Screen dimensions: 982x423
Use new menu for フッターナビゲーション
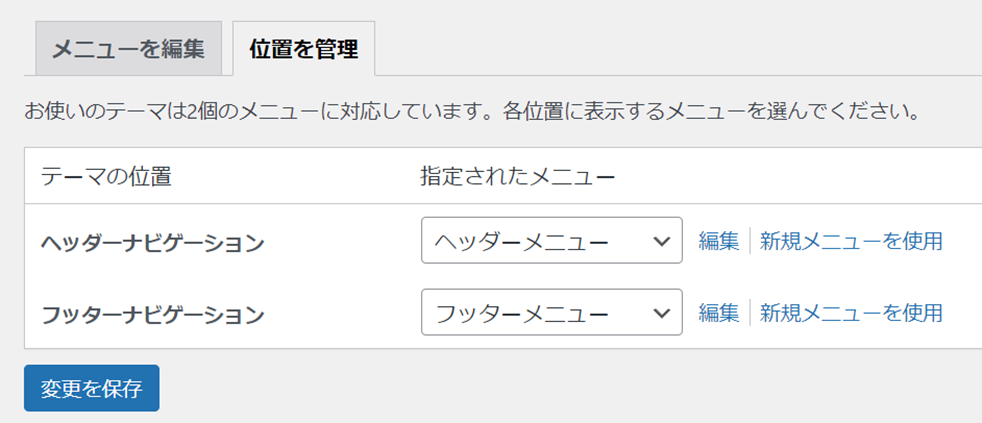click(x=851, y=313)
